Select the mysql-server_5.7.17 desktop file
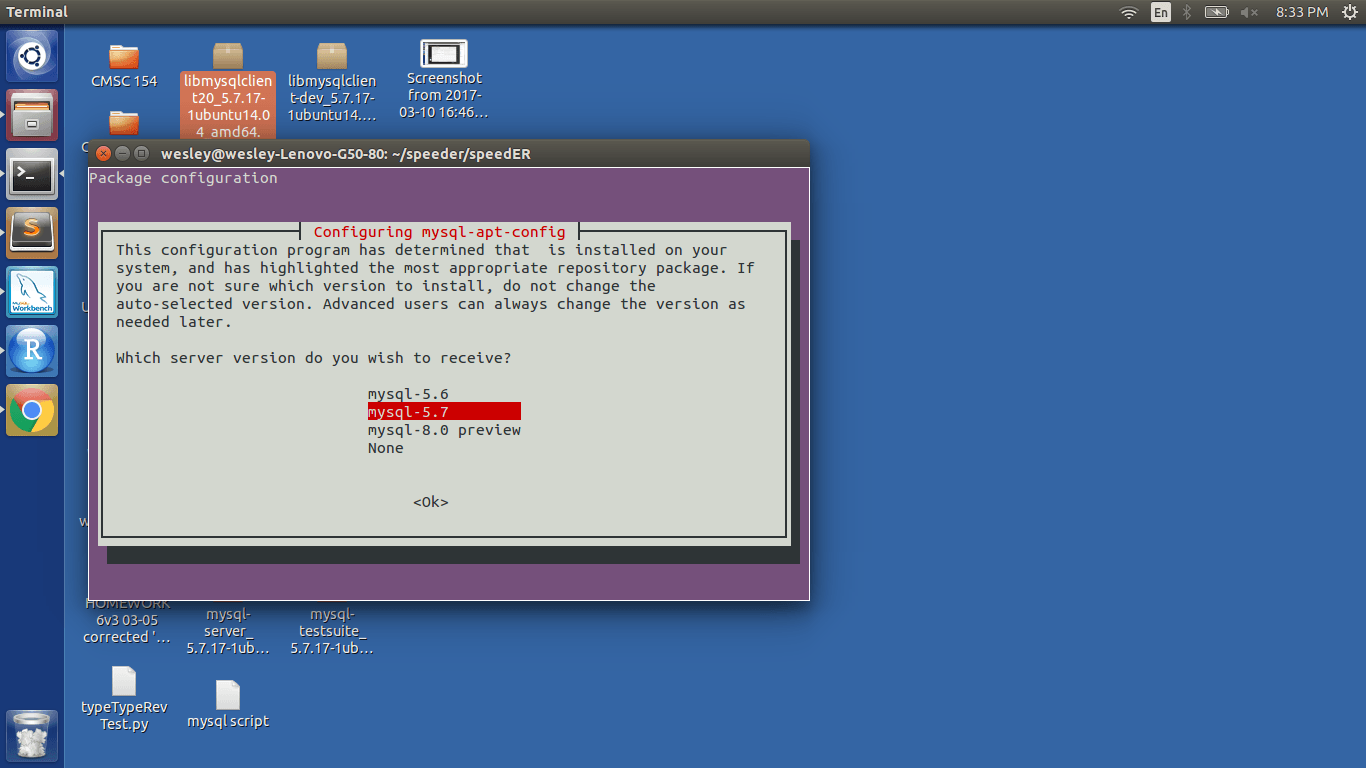 click(x=228, y=630)
